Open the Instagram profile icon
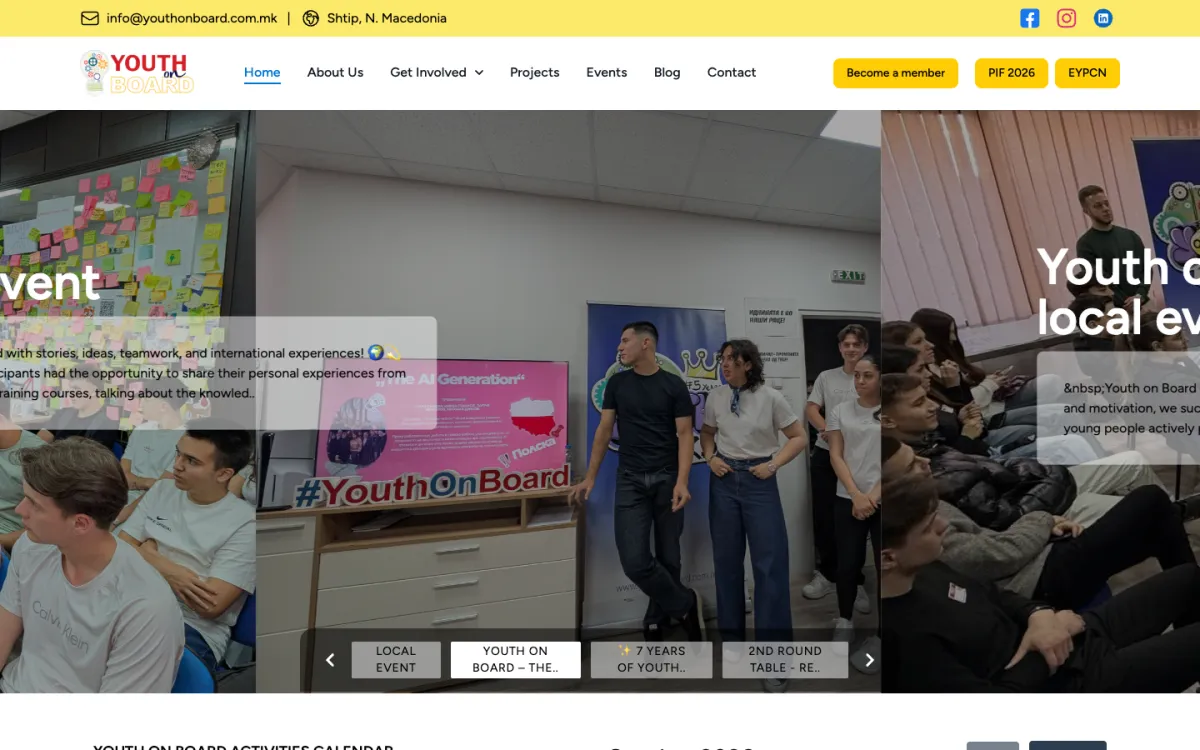This screenshot has width=1200, height=750. coord(1067,18)
